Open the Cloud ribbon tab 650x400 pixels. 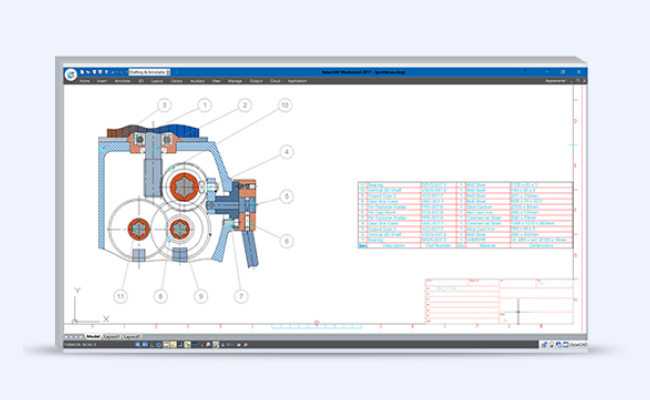click(x=276, y=81)
